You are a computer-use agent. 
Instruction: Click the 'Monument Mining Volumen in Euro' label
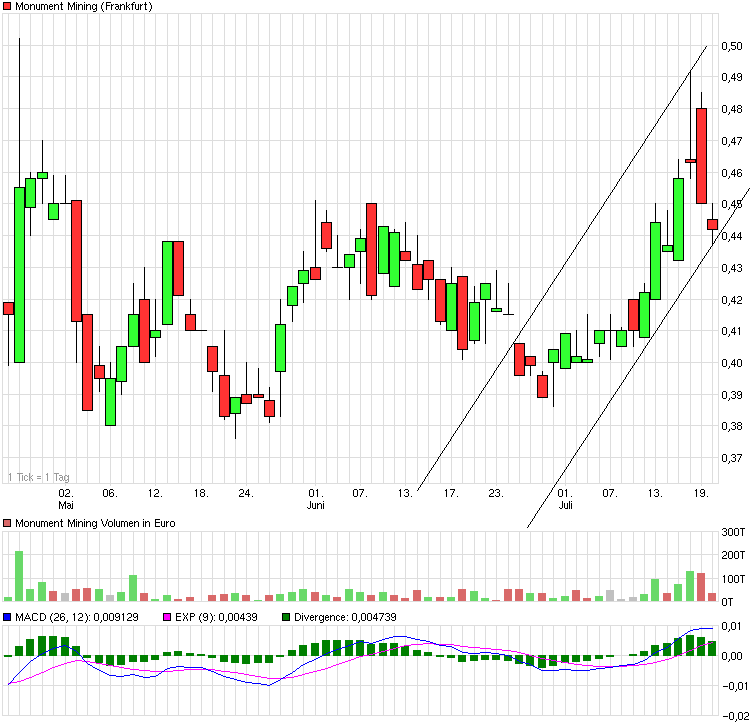[x=95, y=523]
